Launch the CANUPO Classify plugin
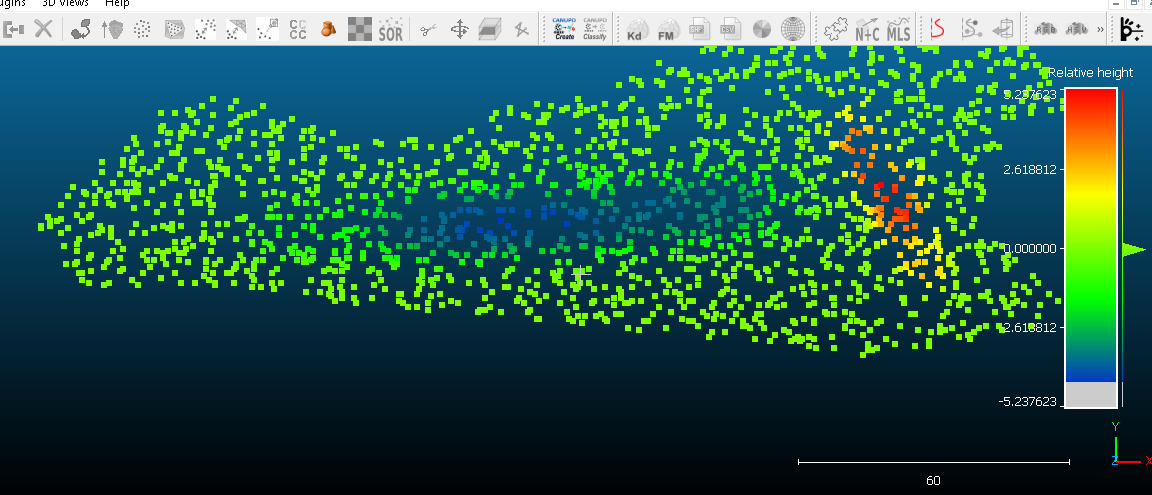The height and width of the screenshot is (495, 1152). (x=595, y=29)
